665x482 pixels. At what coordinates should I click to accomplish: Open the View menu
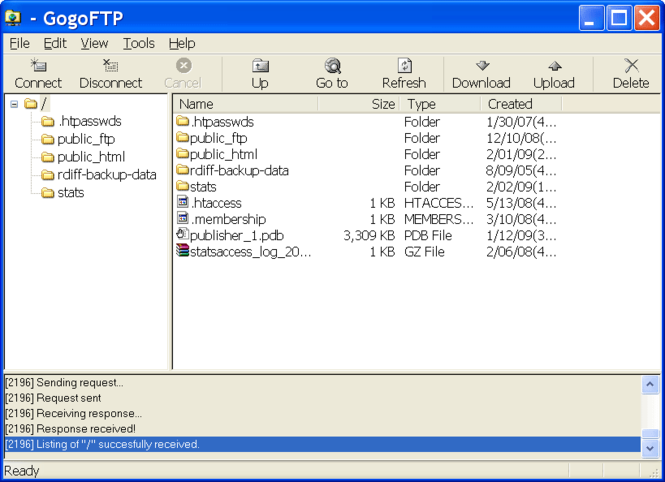(x=94, y=43)
